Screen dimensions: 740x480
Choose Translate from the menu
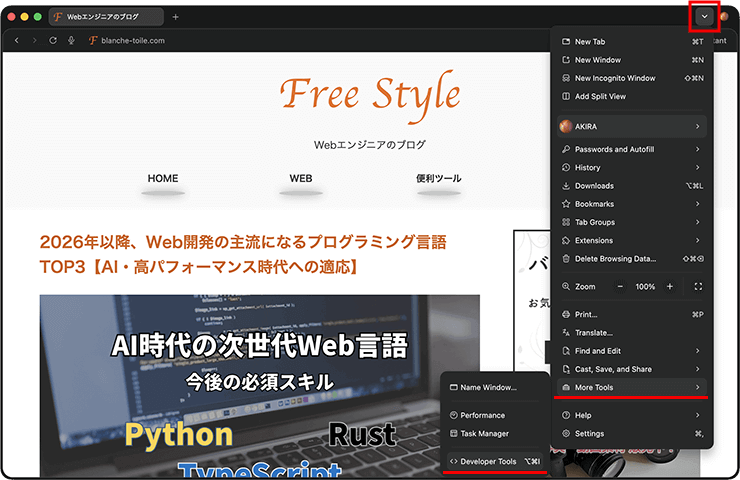coord(632,333)
